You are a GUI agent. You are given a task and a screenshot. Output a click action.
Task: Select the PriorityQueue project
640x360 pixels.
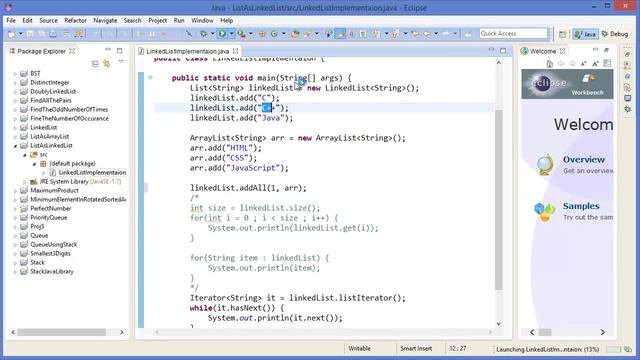pyautogui.click(x=49, y=218)
